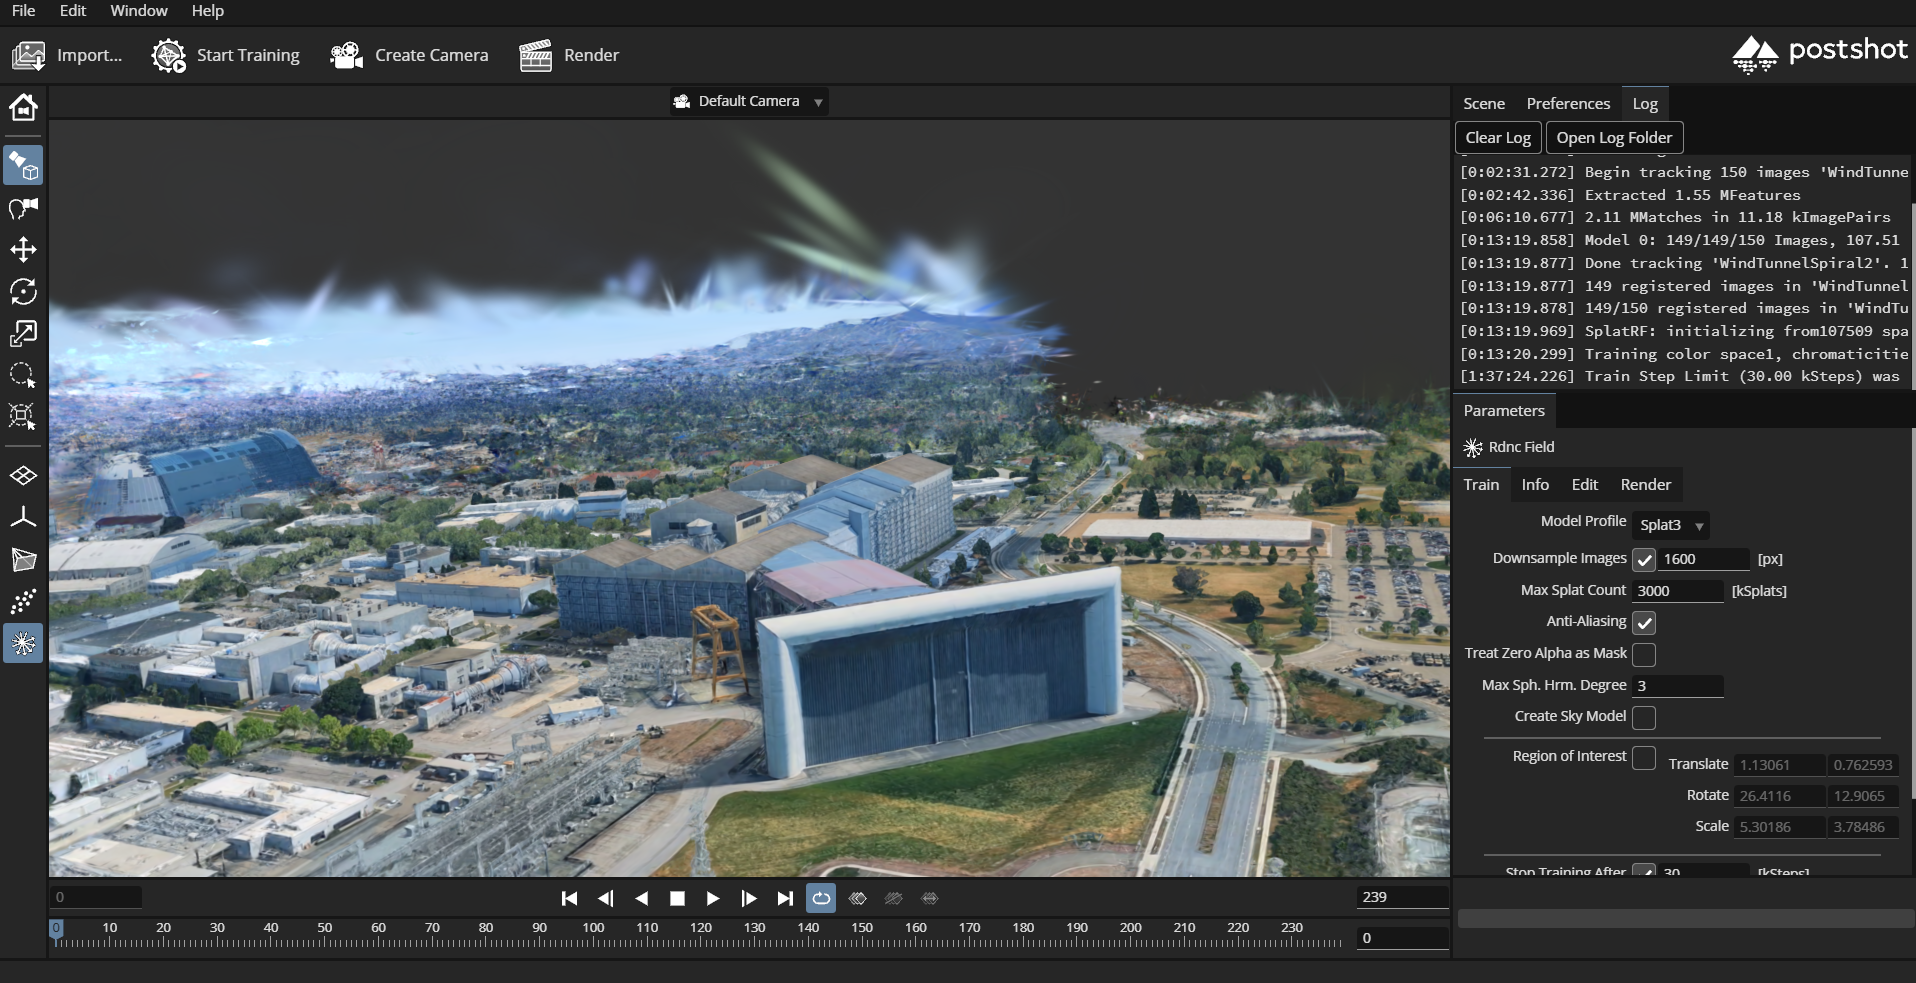Toggle loop playback button
Screen dimensions: 1916x983
coord(820,898)
